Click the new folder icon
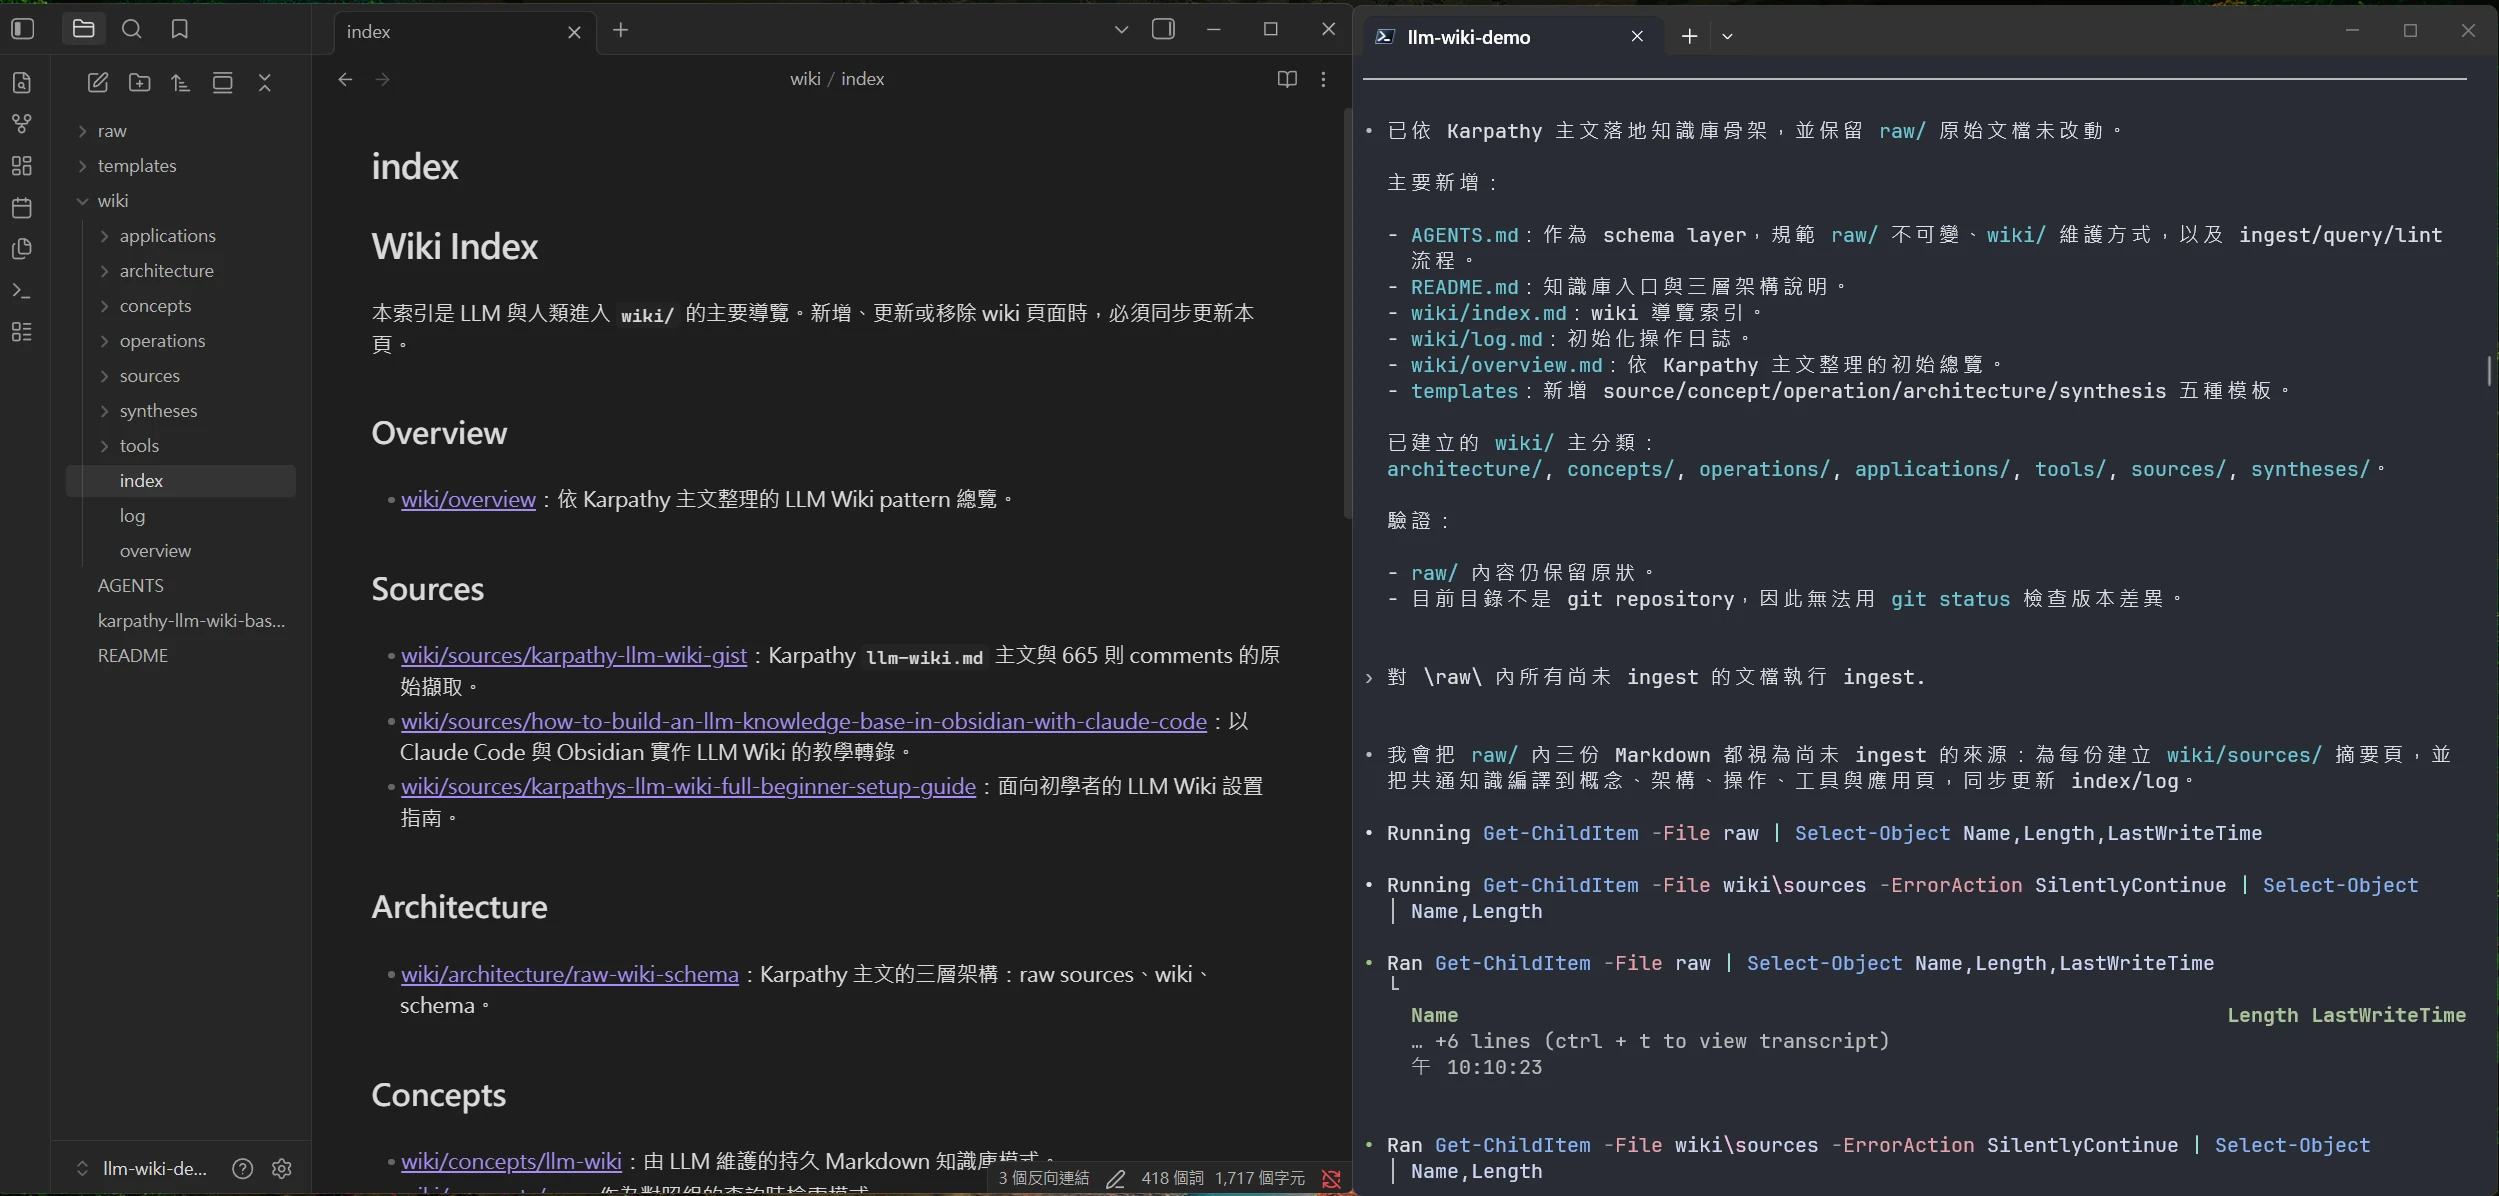This screenshot has height=1196, width=2499. (x=140, y=83)
